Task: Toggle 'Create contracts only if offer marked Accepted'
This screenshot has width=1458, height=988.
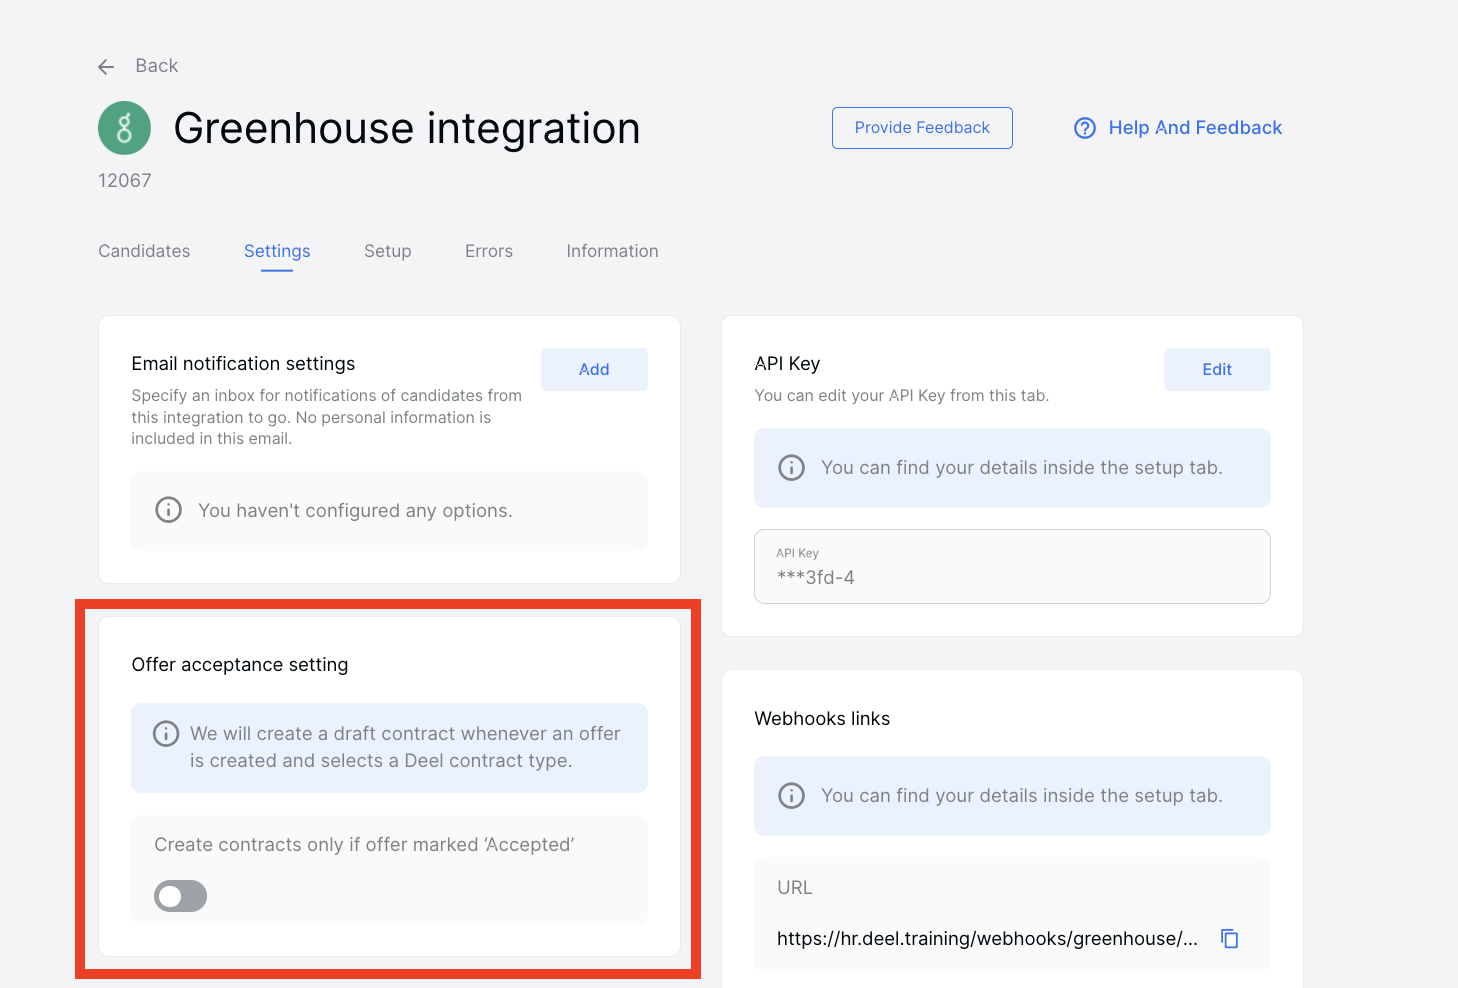Action: (x=180, y=896)
